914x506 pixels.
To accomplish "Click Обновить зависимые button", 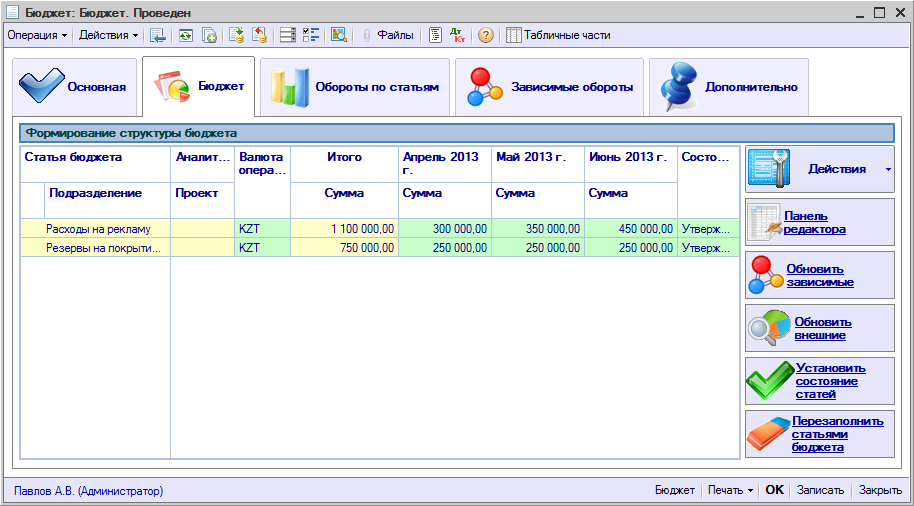I will click(819, 275).
